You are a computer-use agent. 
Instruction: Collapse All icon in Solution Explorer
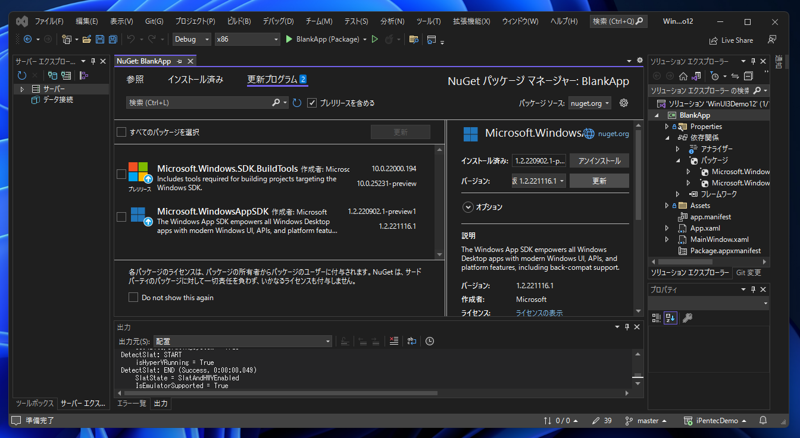pos(748,76)
